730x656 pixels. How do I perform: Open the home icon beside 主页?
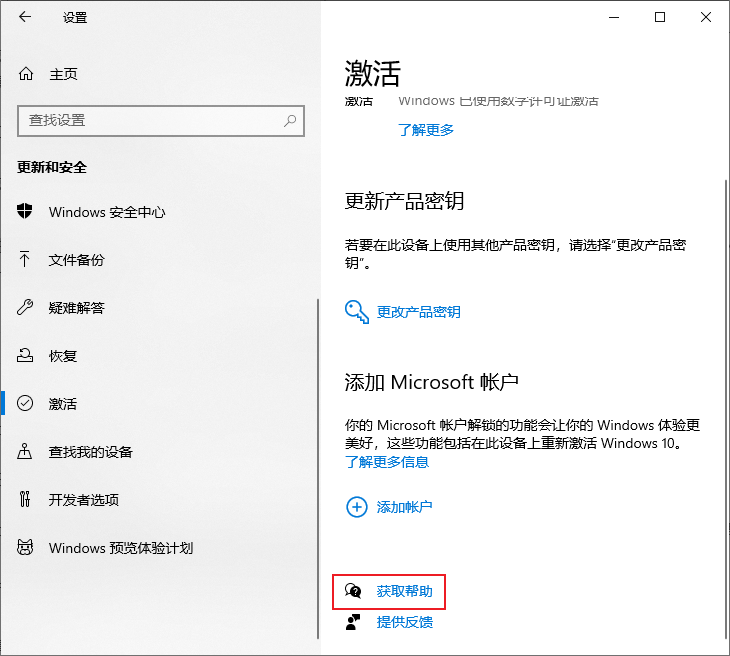(26, 74)
